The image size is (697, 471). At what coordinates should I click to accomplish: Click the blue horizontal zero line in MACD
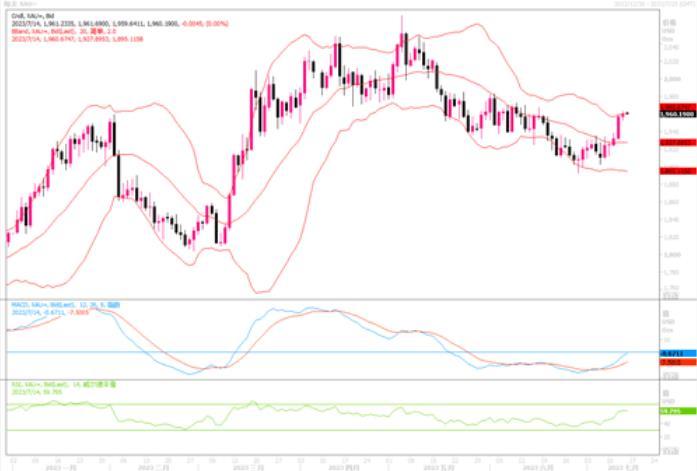click(x=300, y=351)
